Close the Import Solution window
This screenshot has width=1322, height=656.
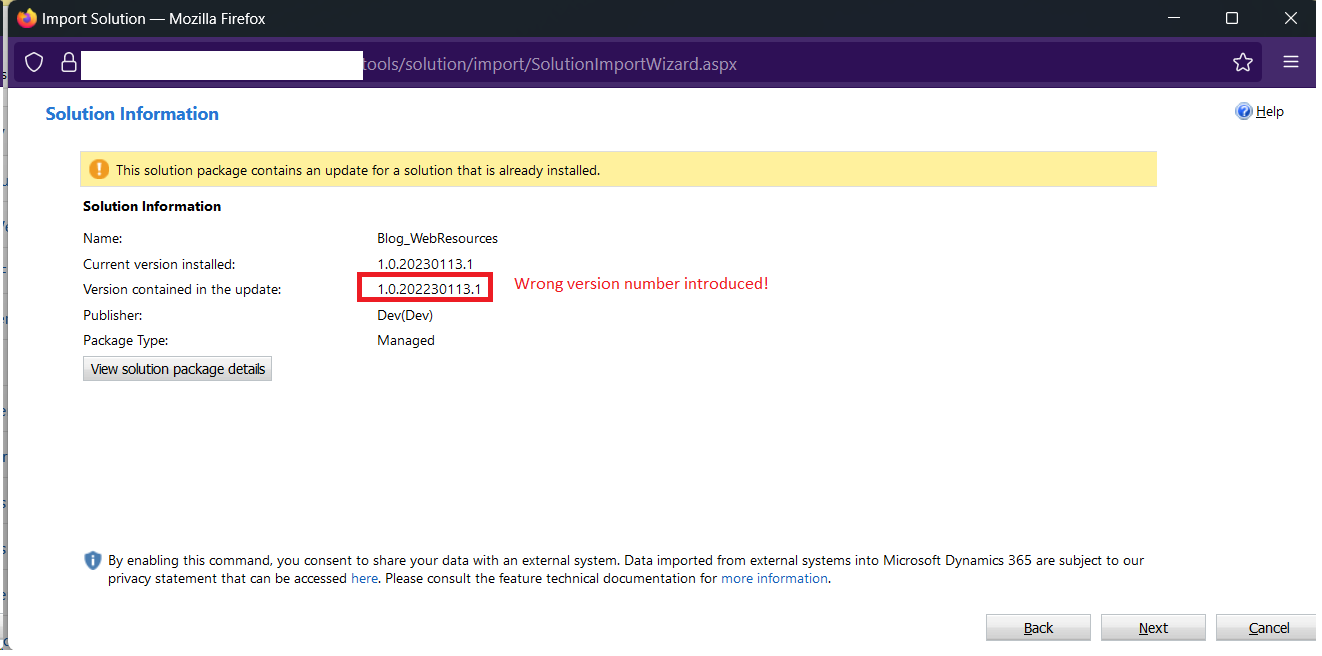1289,18
